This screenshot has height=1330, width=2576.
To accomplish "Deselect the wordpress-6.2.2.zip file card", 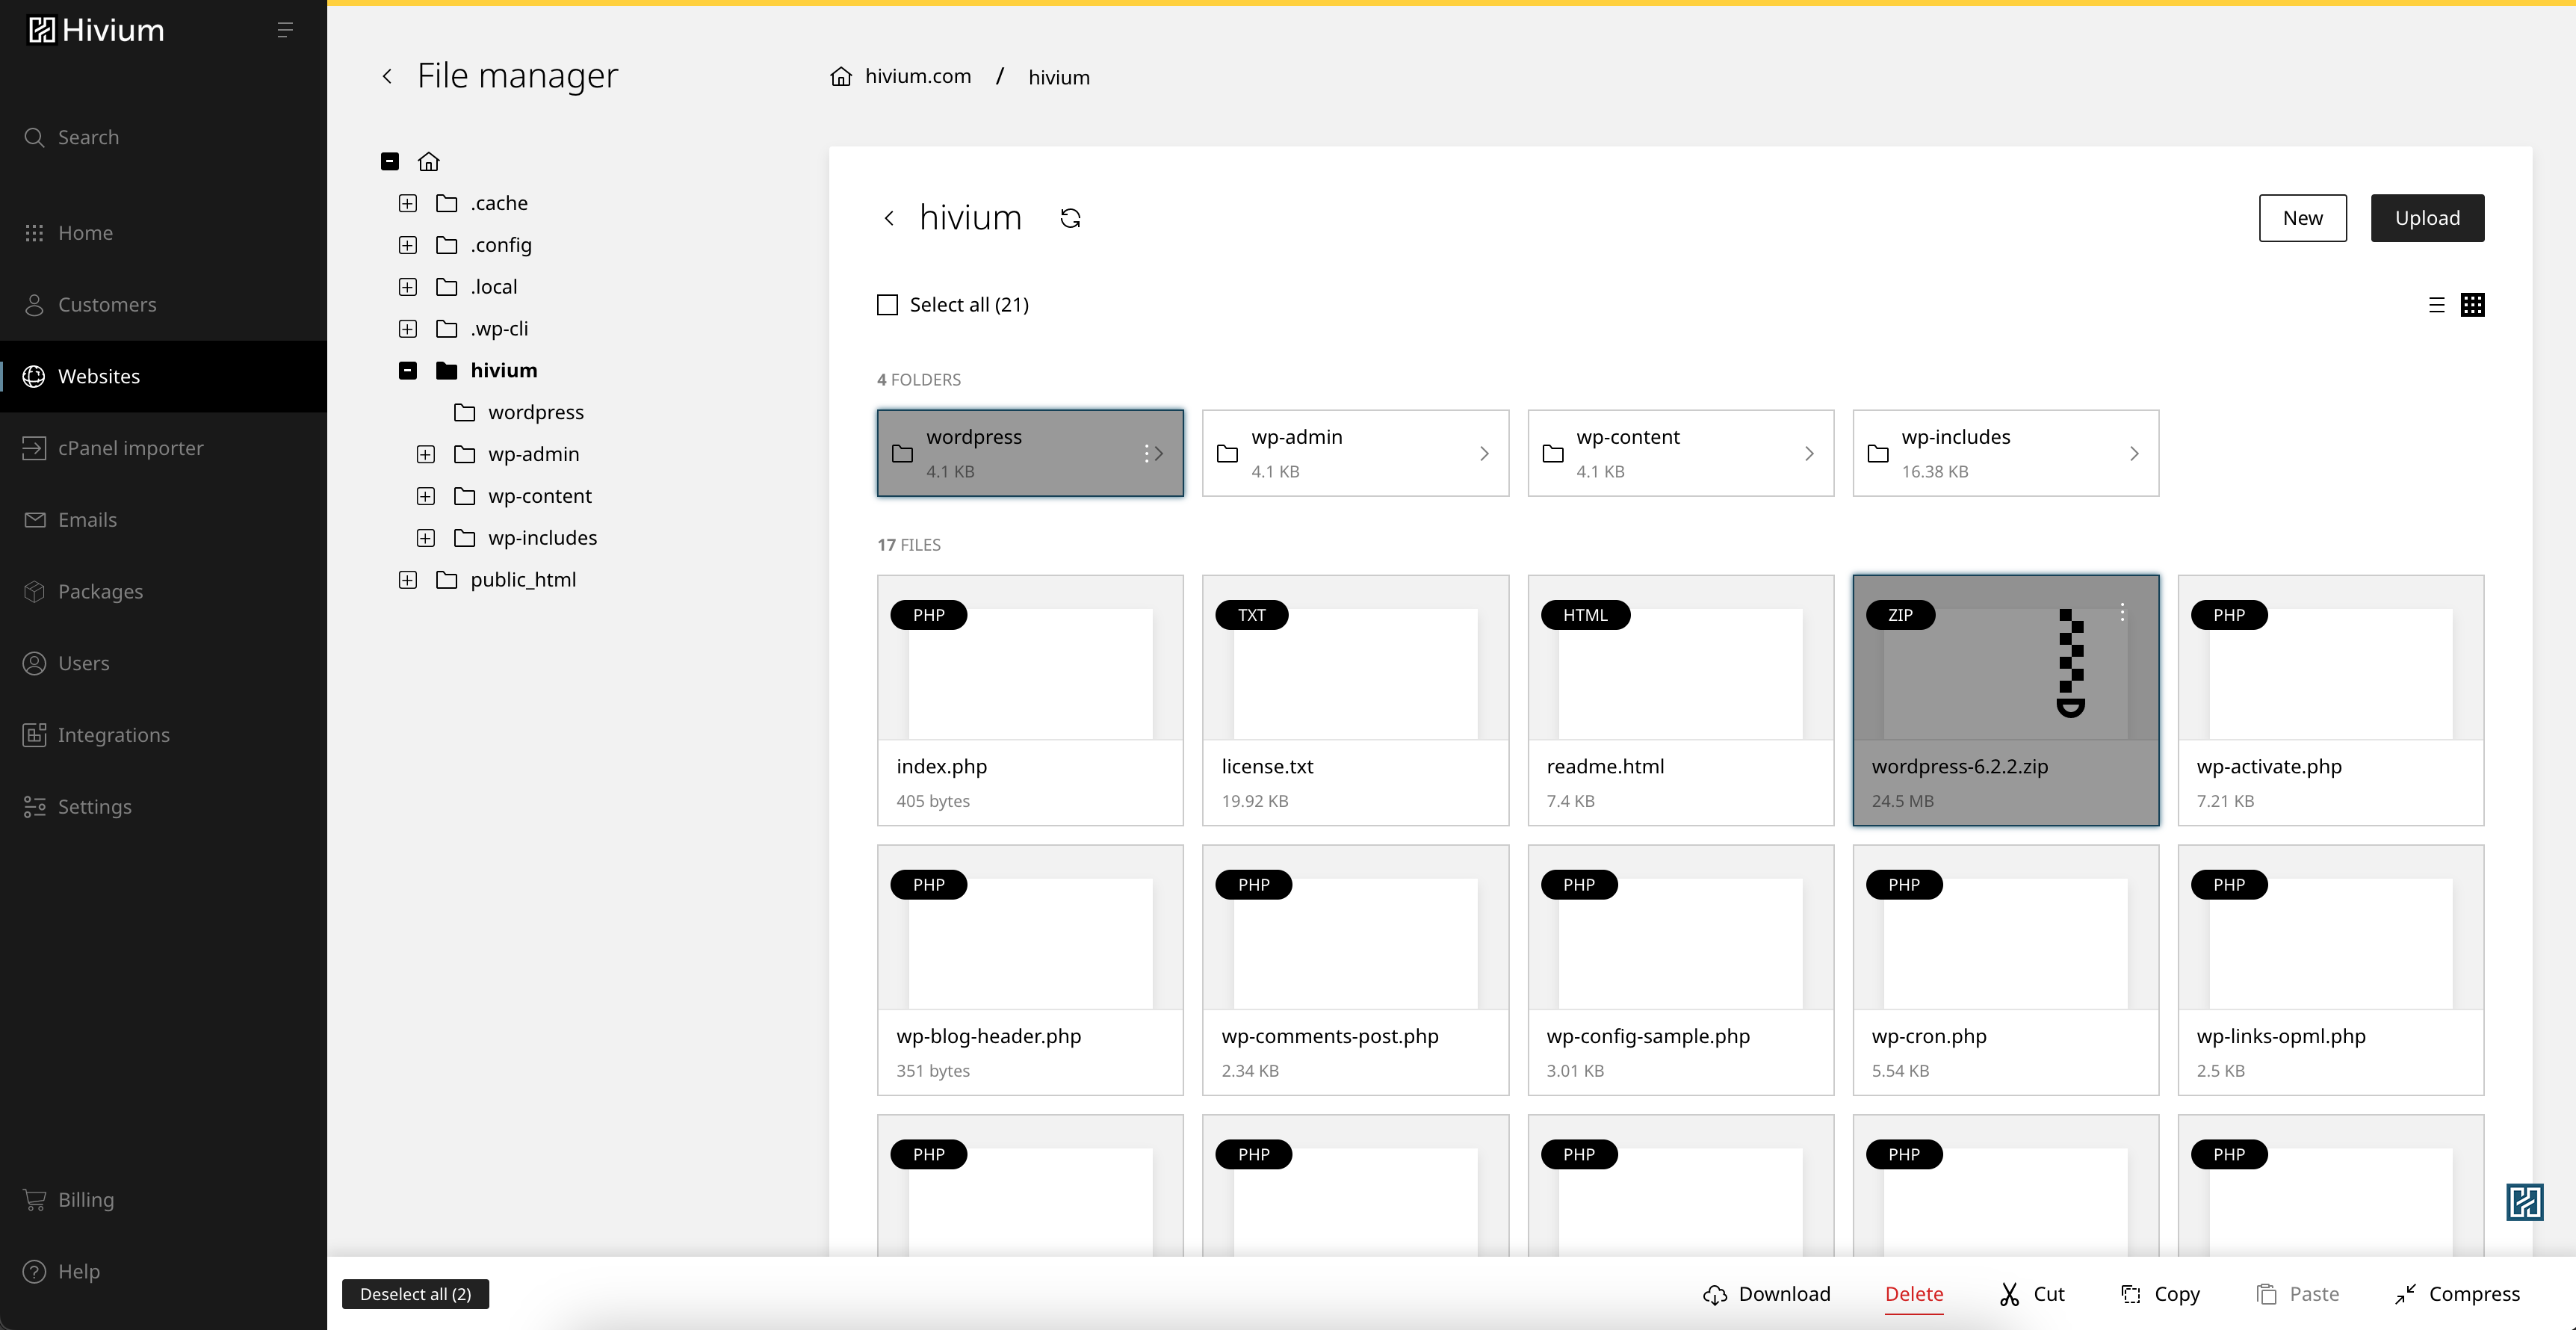I will click(2005, 700).
